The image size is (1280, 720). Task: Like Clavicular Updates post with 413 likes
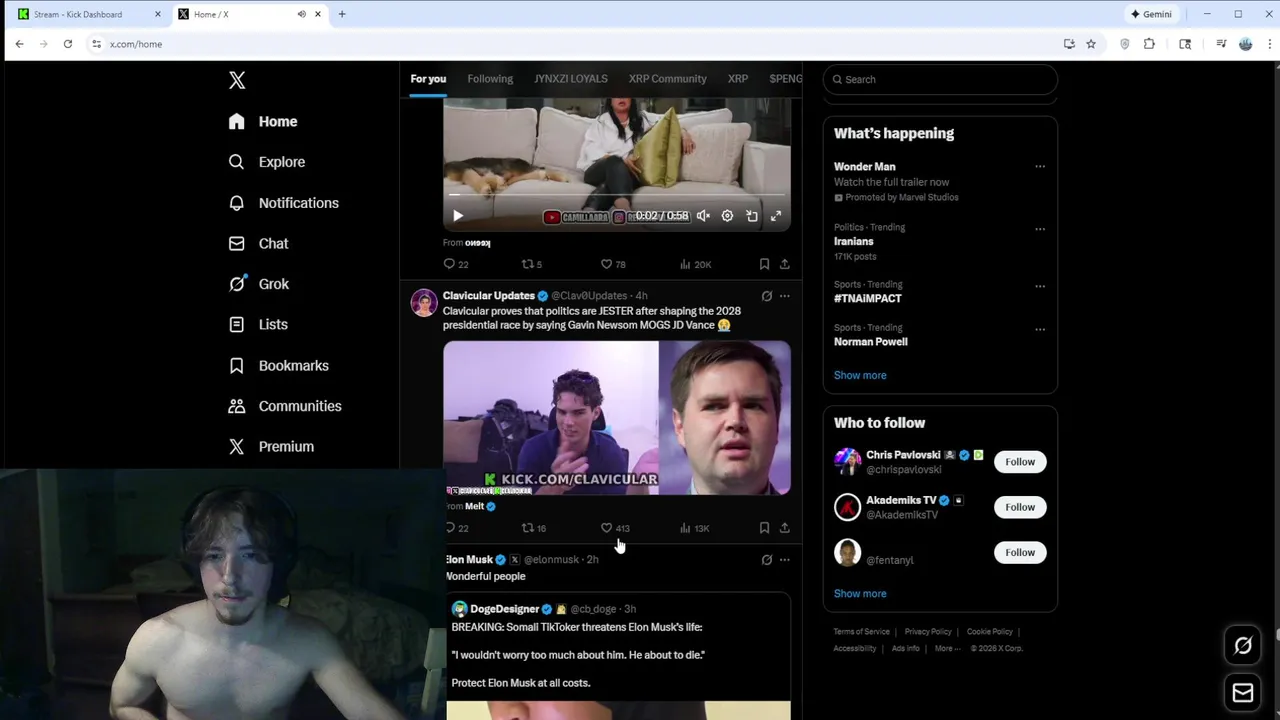615,528
